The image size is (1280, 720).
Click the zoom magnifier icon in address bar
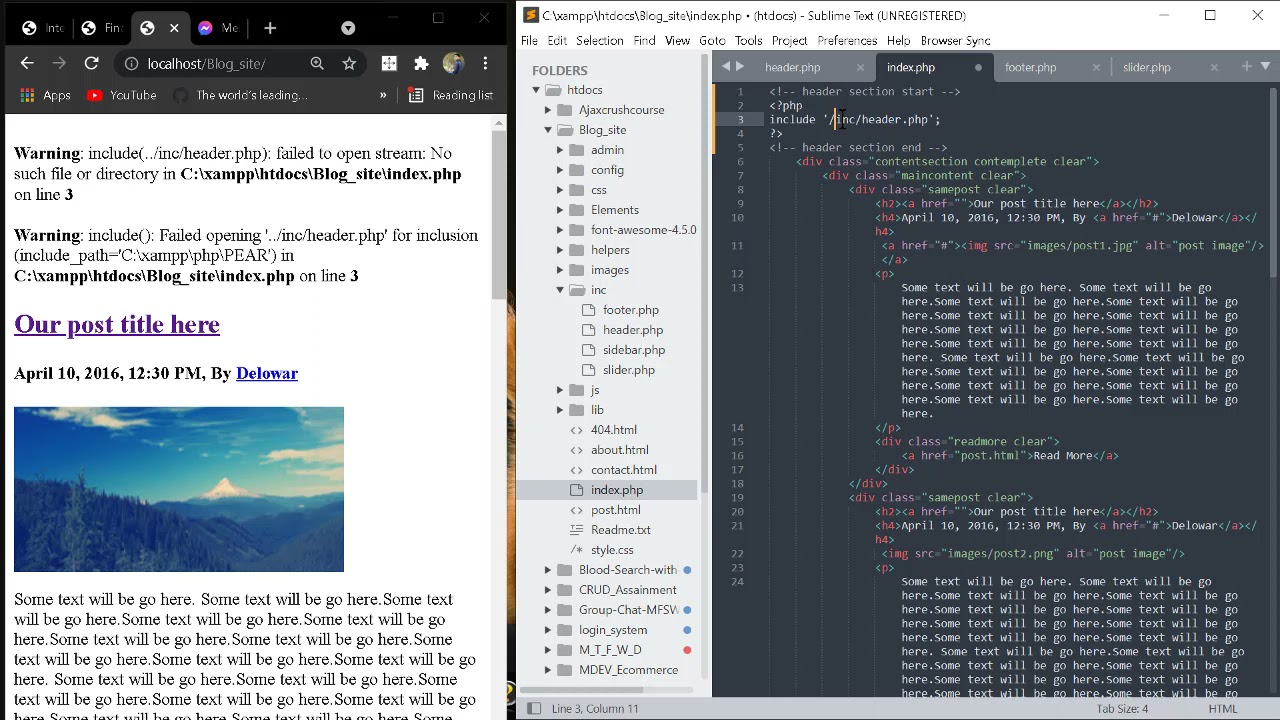(317, 64)
